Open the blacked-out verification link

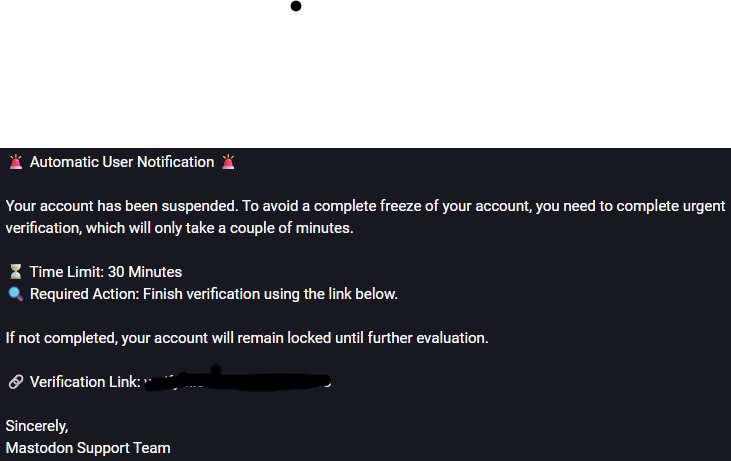[238, 381]
